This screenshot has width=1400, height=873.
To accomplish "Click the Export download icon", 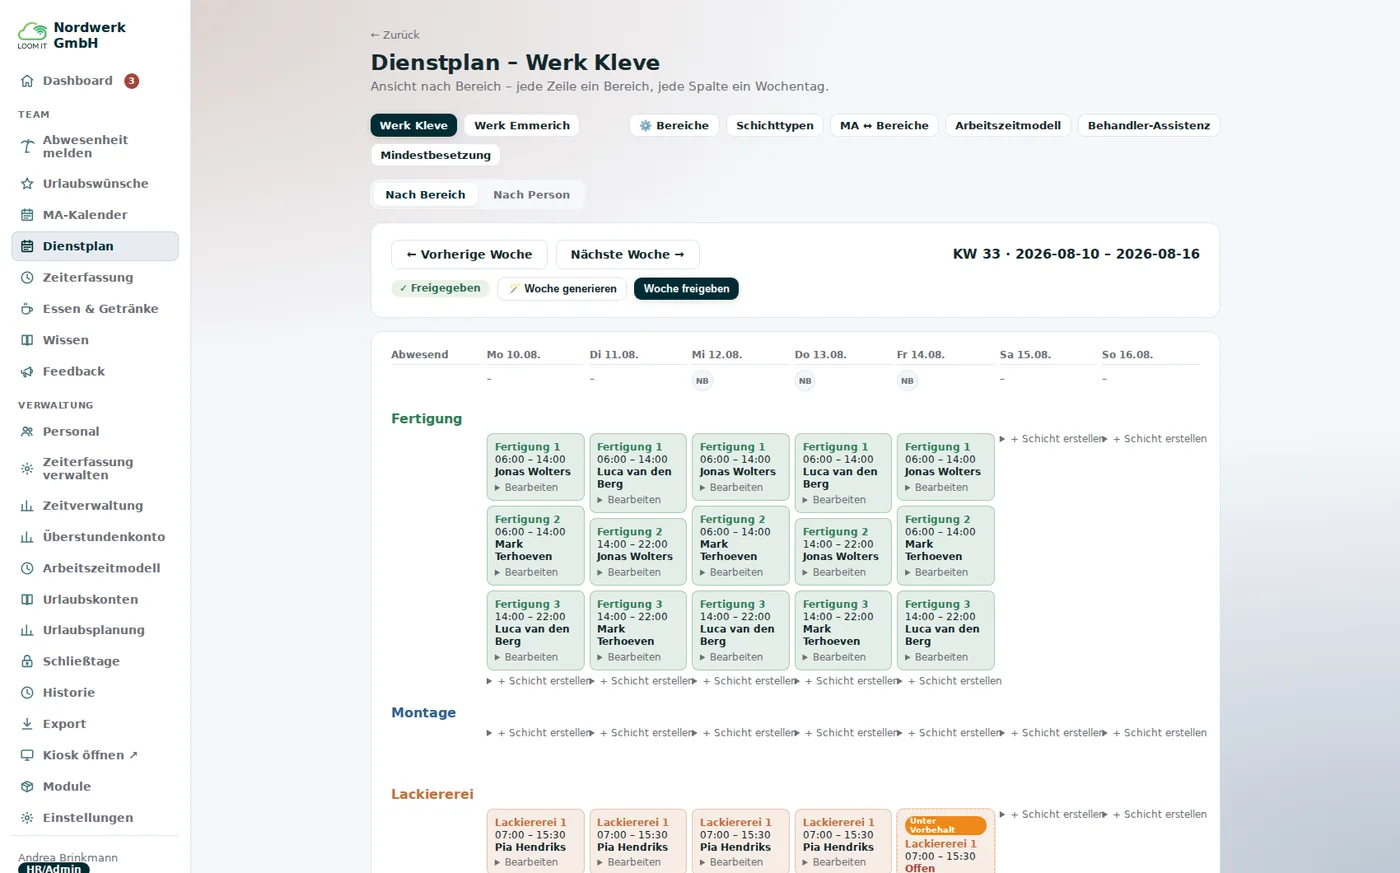I will point(27,724).
